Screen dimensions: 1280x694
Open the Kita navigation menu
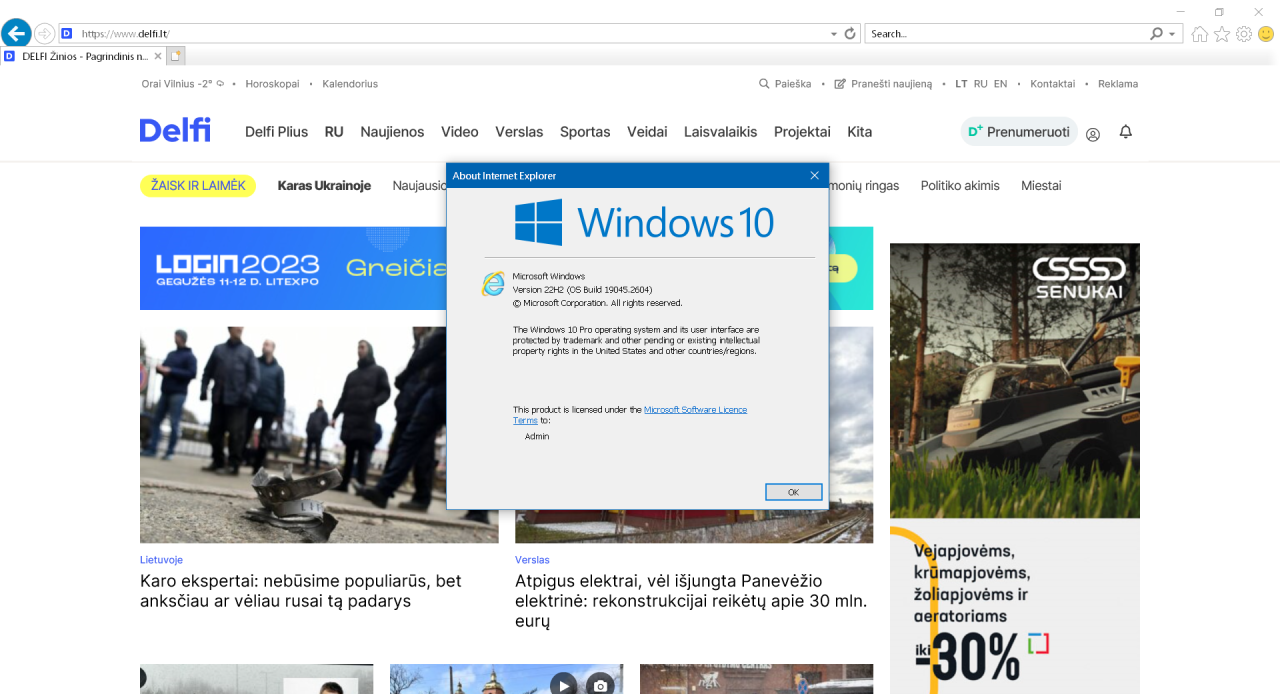click(859, 132)
